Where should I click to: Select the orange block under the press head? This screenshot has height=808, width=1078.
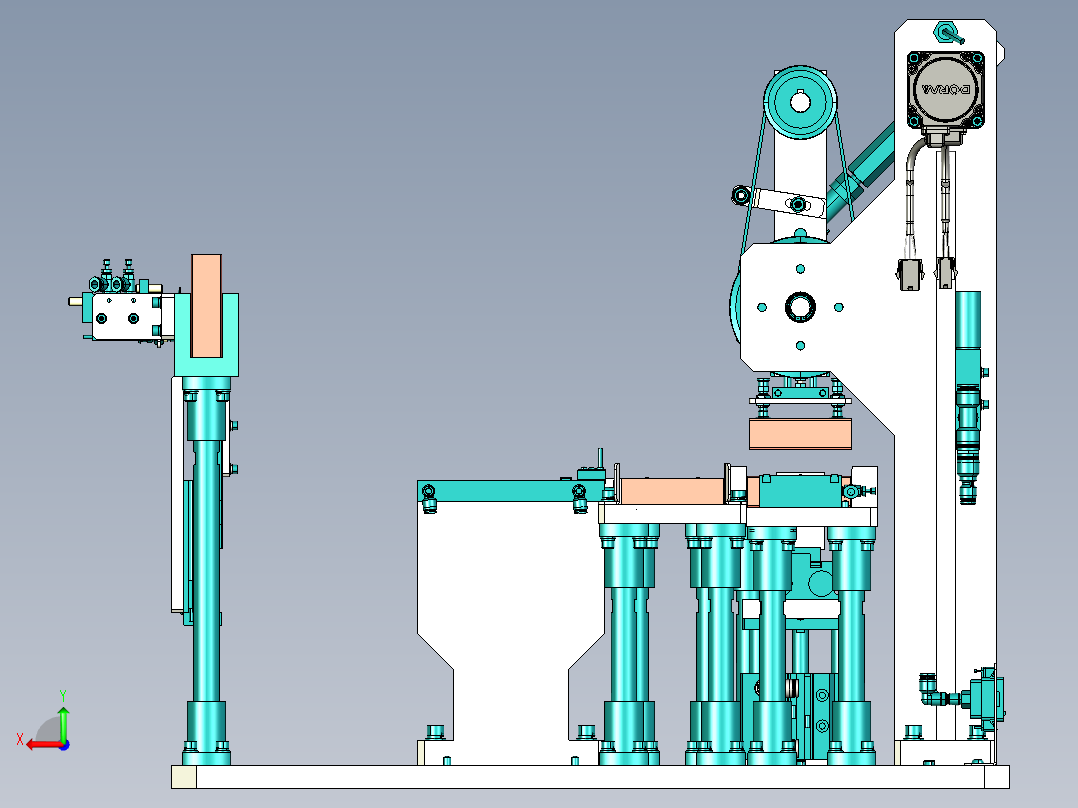(x=800, y=435)
